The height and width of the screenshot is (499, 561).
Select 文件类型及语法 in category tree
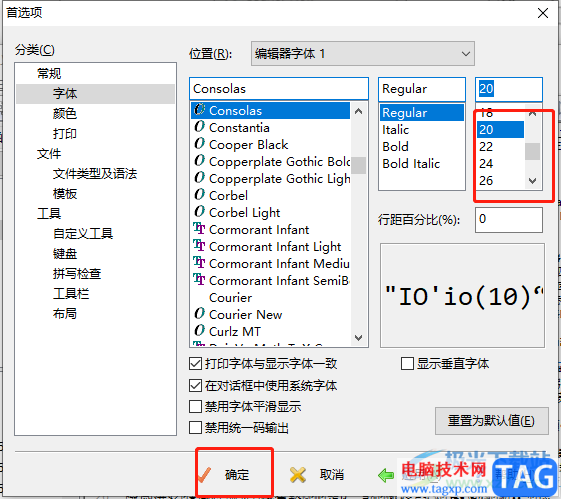coord(95,174)
